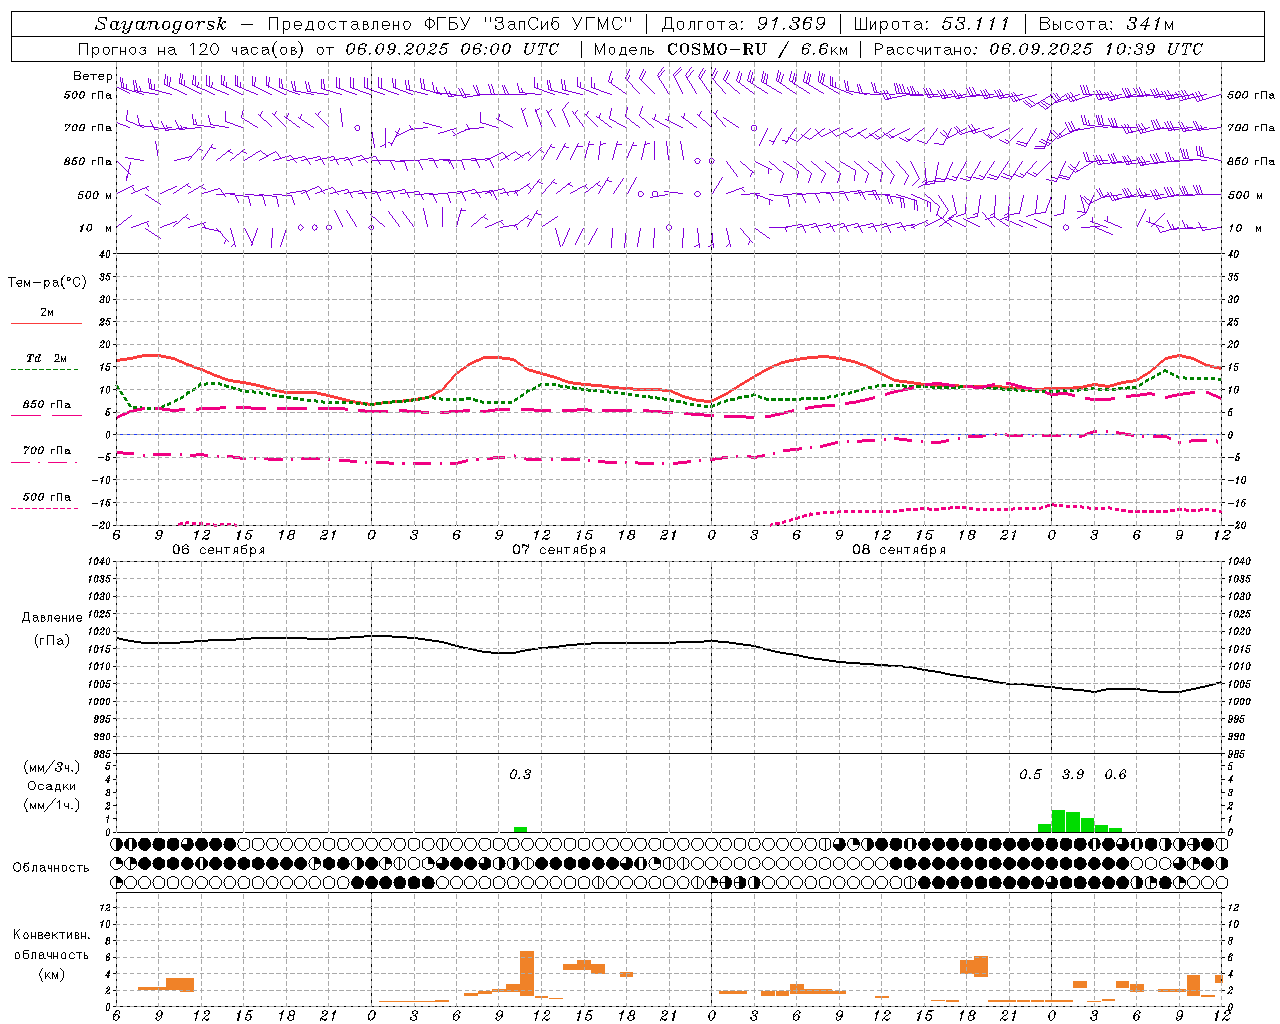The image size is (1280, 1024).
Task: Click the '(мм/1ч.)' units label
Action: pyautogui.click(x=51, y=805)
